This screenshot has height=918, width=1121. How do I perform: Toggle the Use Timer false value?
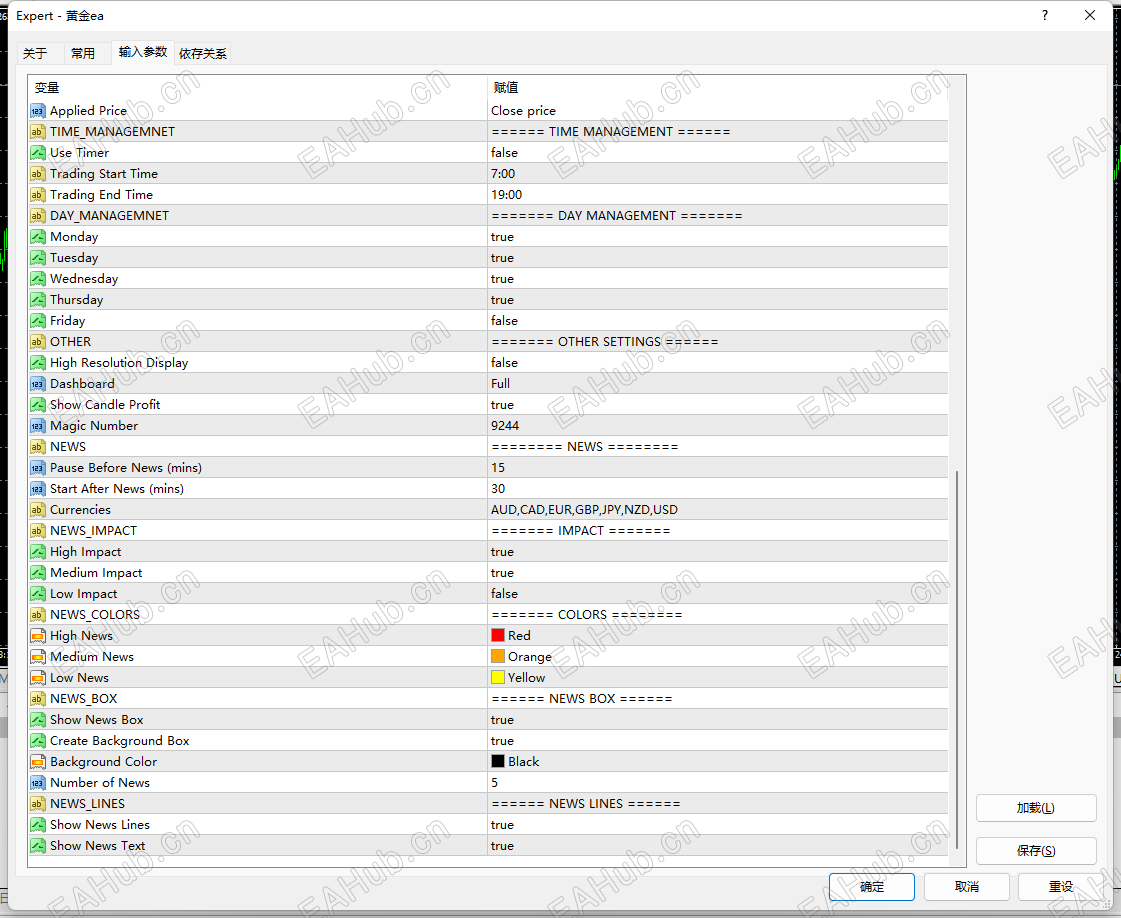718,152
